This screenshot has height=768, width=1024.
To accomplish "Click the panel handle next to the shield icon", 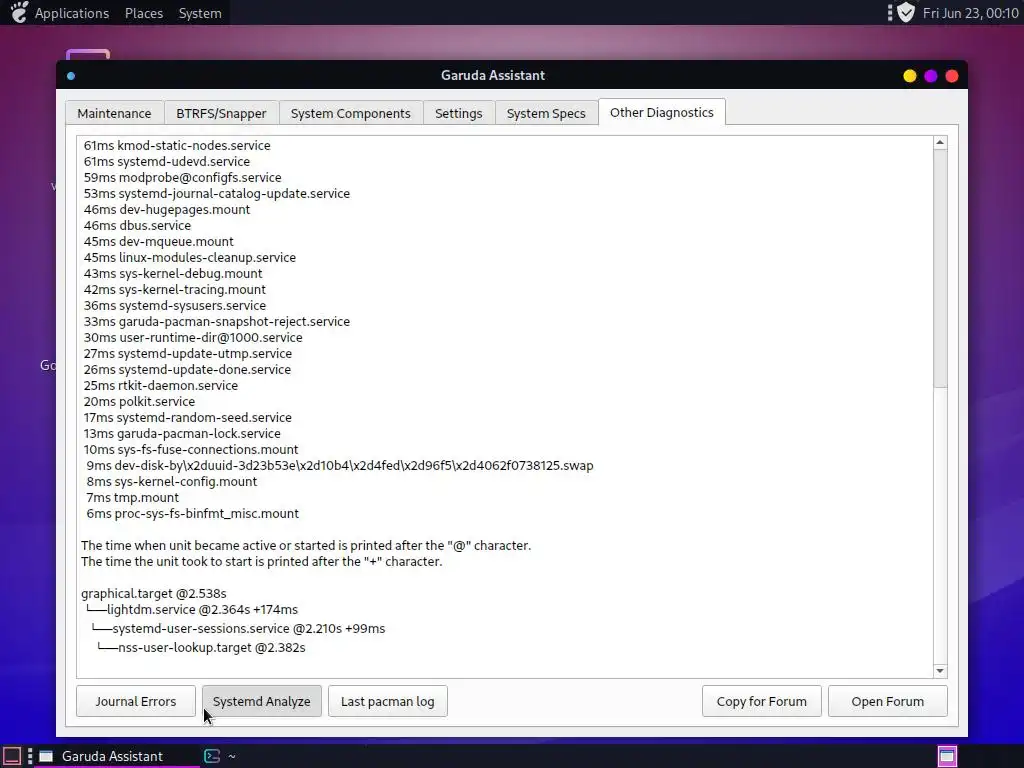I will 889,12.
